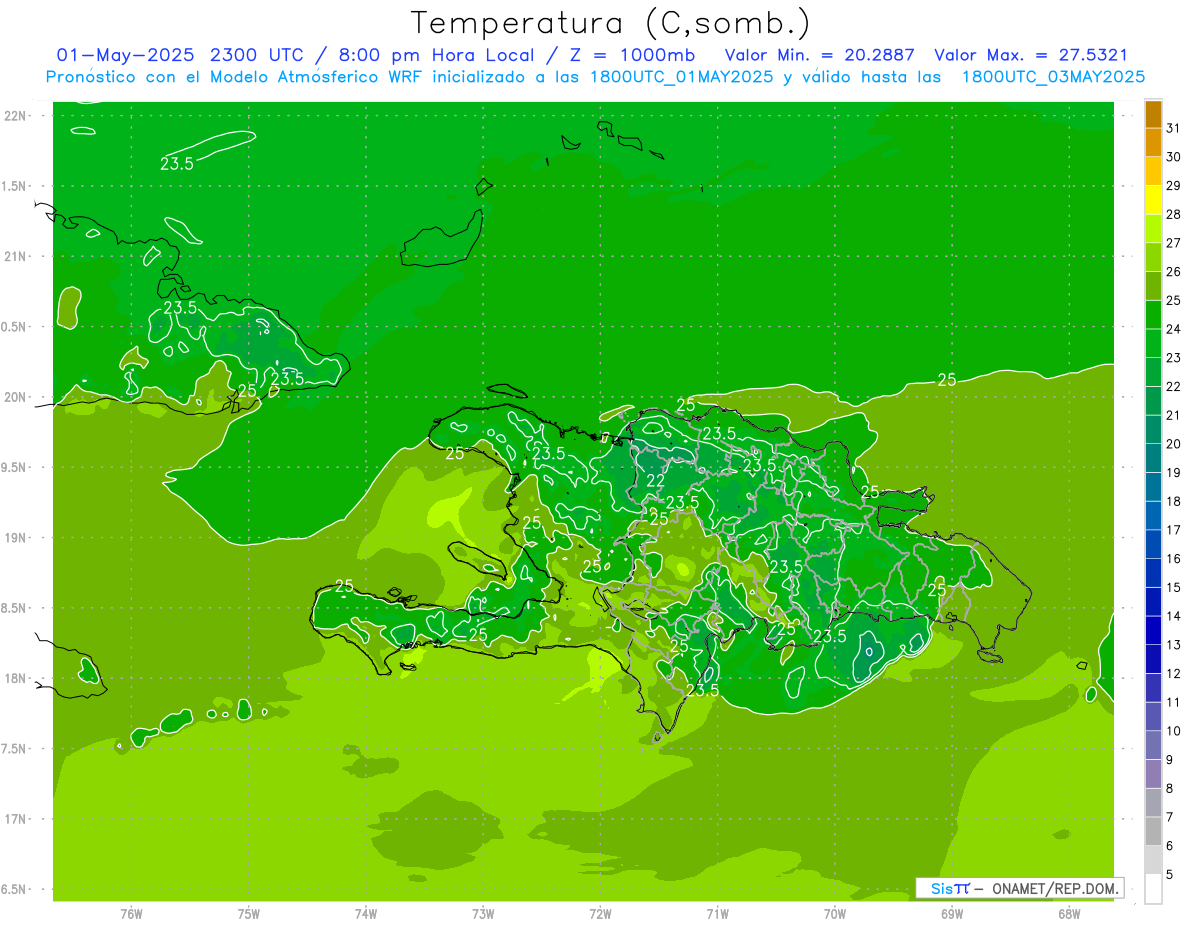Pick the yellow swatch between 28 and 29
Image resolution: width=1200 pixels, height=927 pixels.
click(x=1153, y=200)
